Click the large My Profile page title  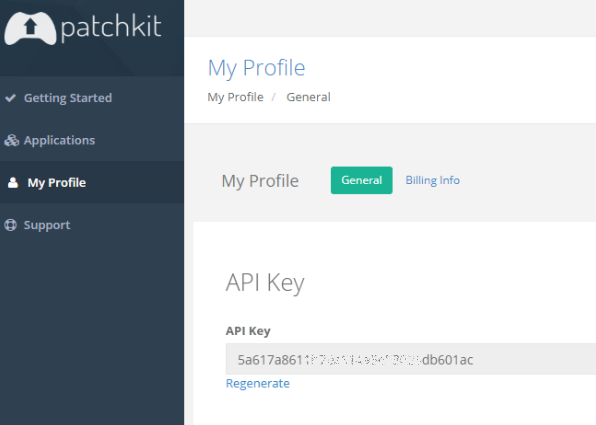(x=257, y=68)
